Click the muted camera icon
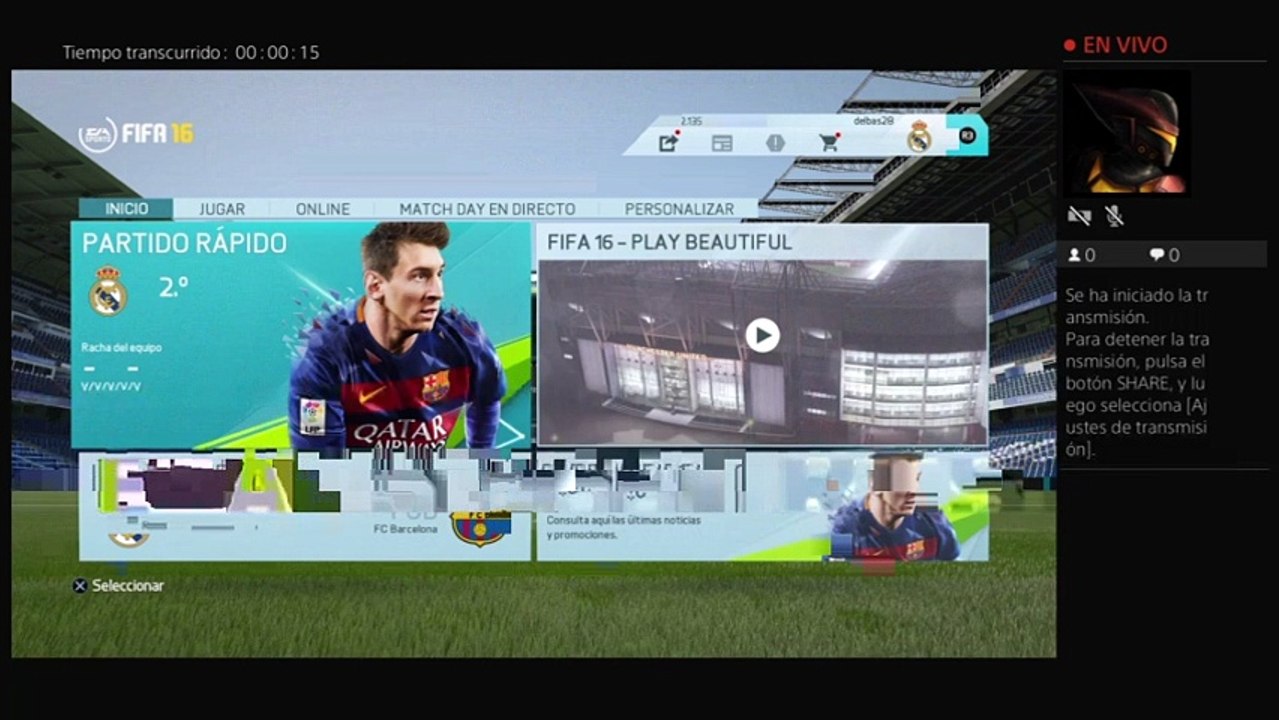This screenshot has height=720, width=1279. 1079,215
